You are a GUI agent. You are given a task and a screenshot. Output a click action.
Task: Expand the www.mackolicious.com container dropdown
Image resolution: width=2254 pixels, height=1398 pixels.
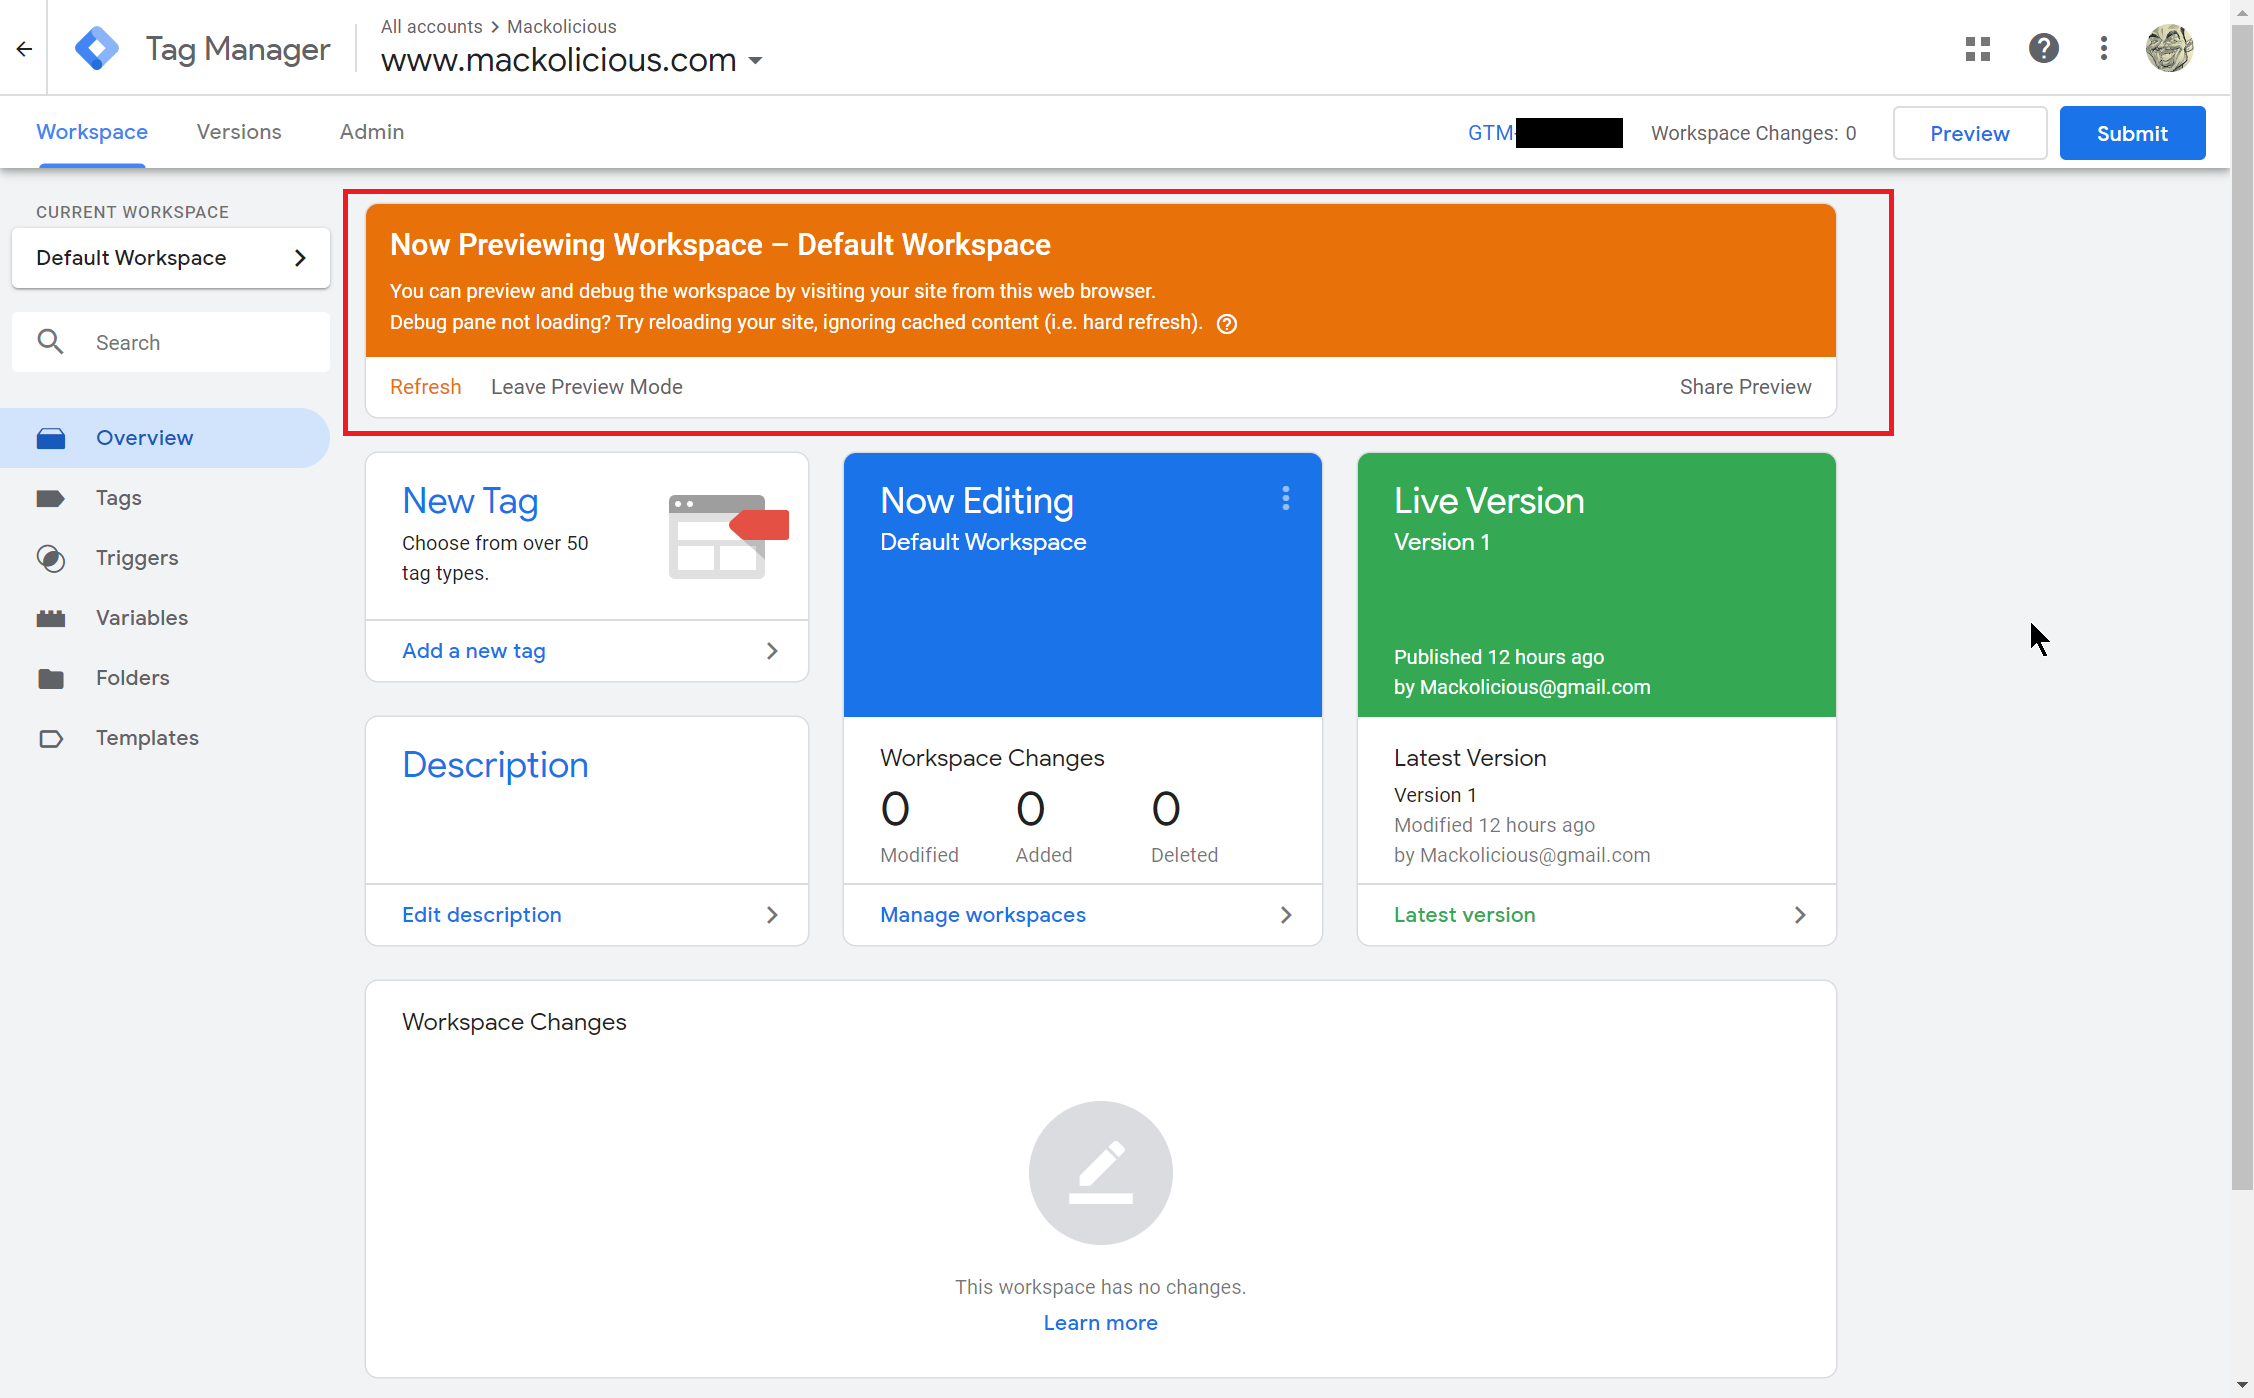click(755, 61)
